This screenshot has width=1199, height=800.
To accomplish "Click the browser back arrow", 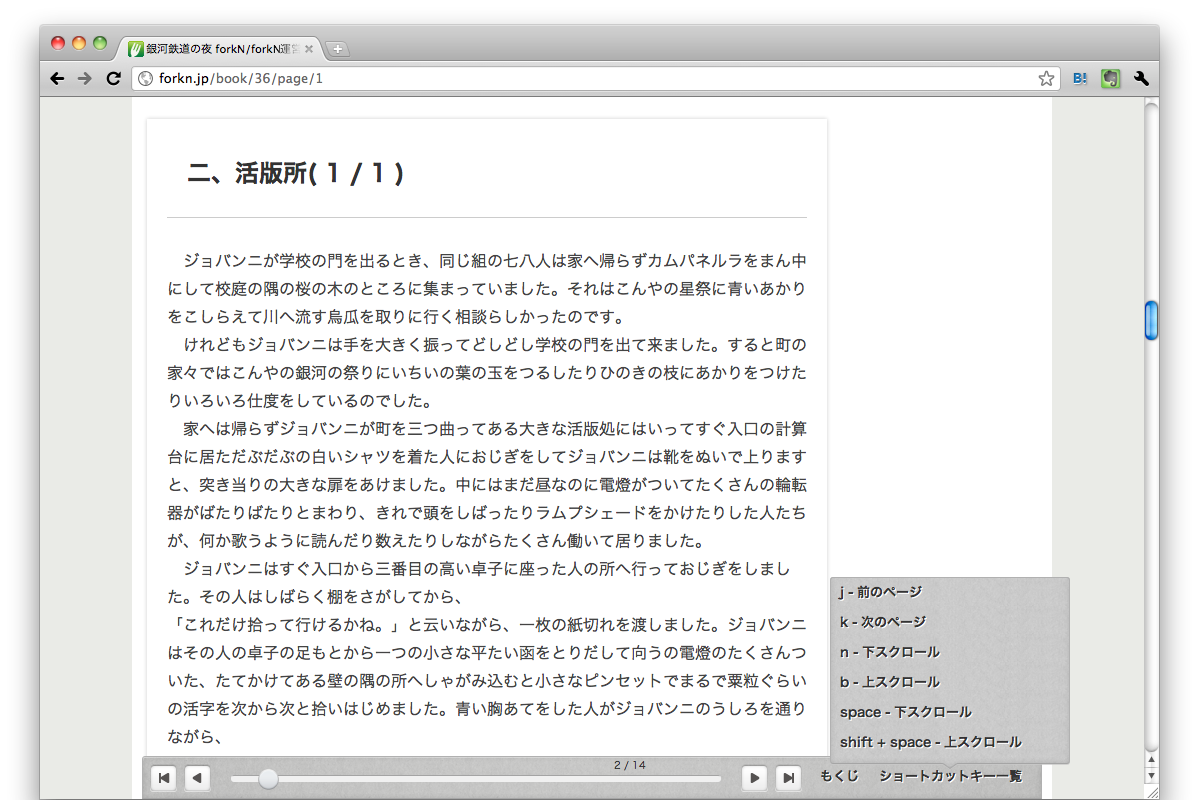I will coord(57,79).
